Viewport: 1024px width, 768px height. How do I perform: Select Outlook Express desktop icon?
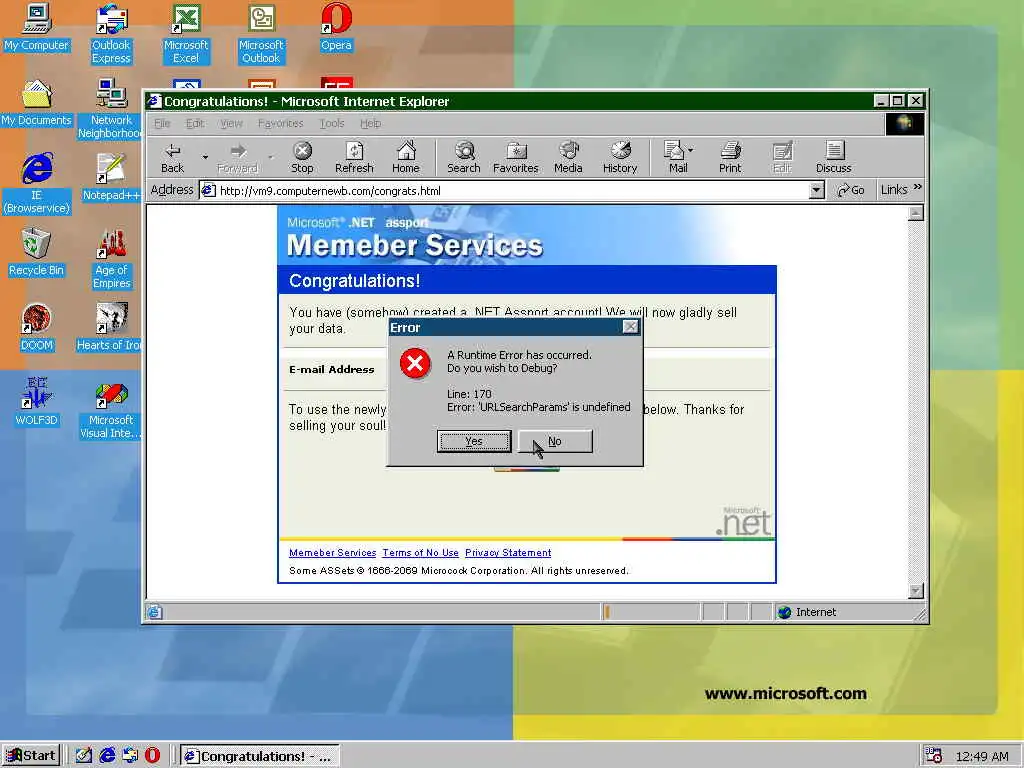(111, 34)
